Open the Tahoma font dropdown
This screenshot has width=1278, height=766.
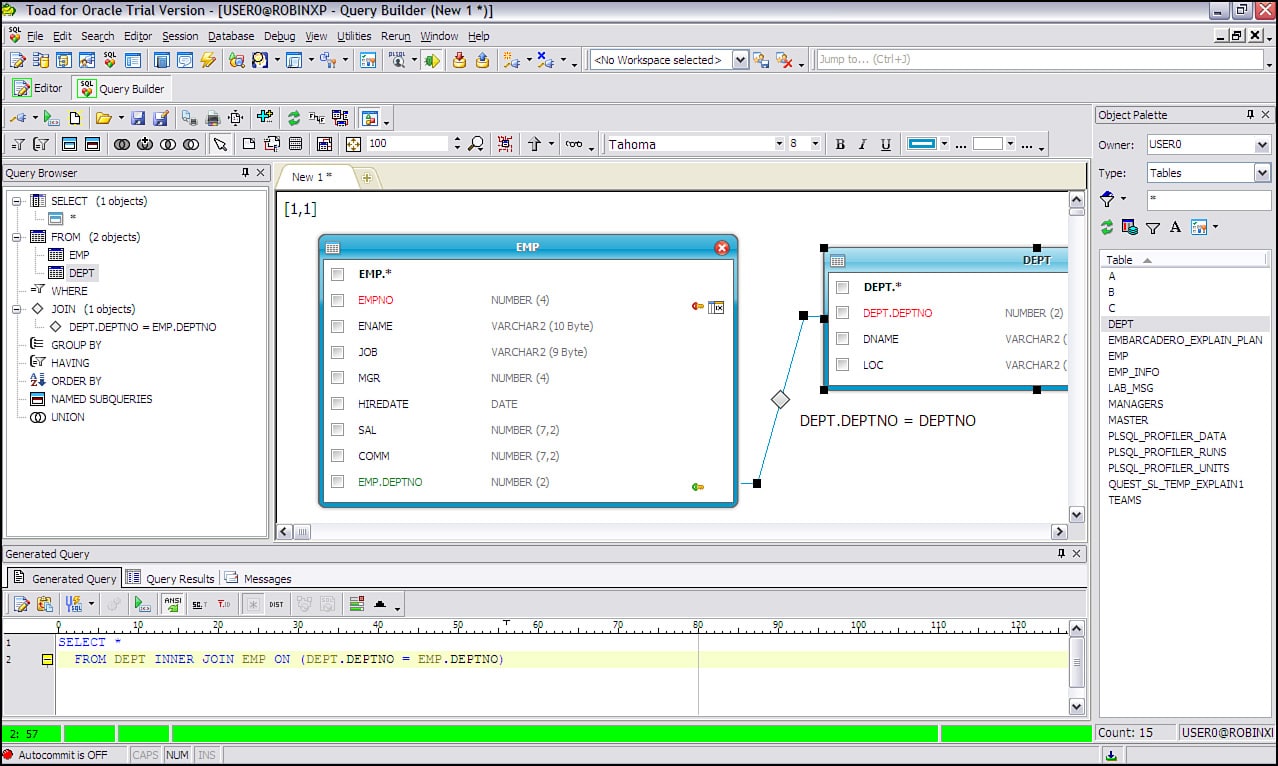[779, 144]
